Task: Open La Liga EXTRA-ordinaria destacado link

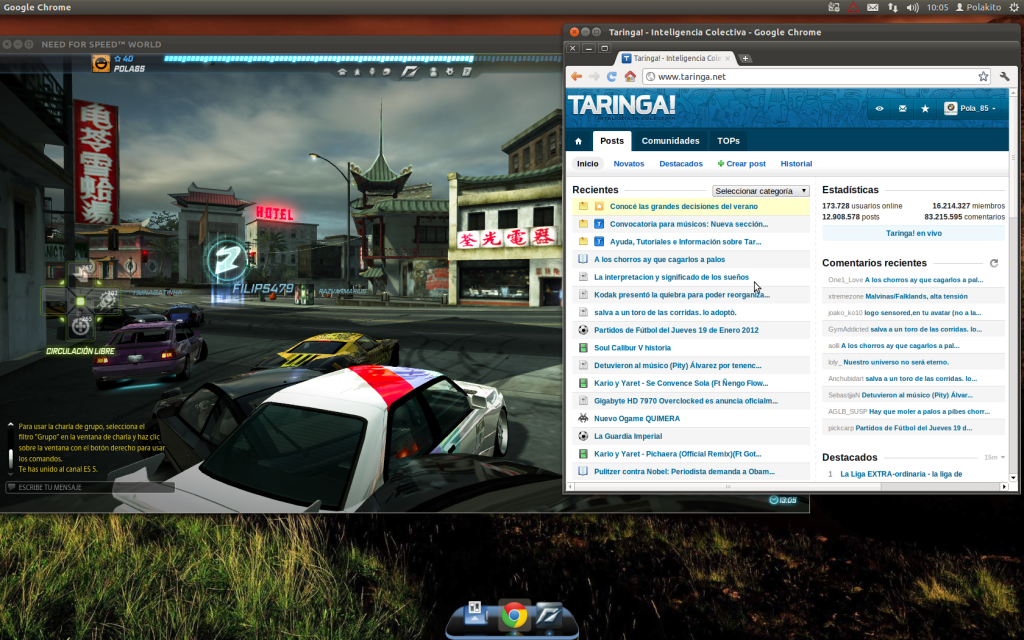Action: point(901,474)
